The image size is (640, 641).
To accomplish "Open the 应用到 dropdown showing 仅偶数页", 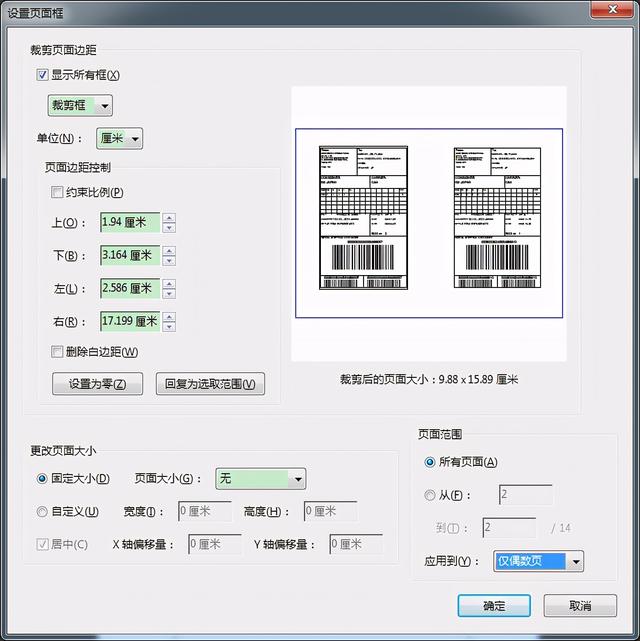I will (539, 561).
